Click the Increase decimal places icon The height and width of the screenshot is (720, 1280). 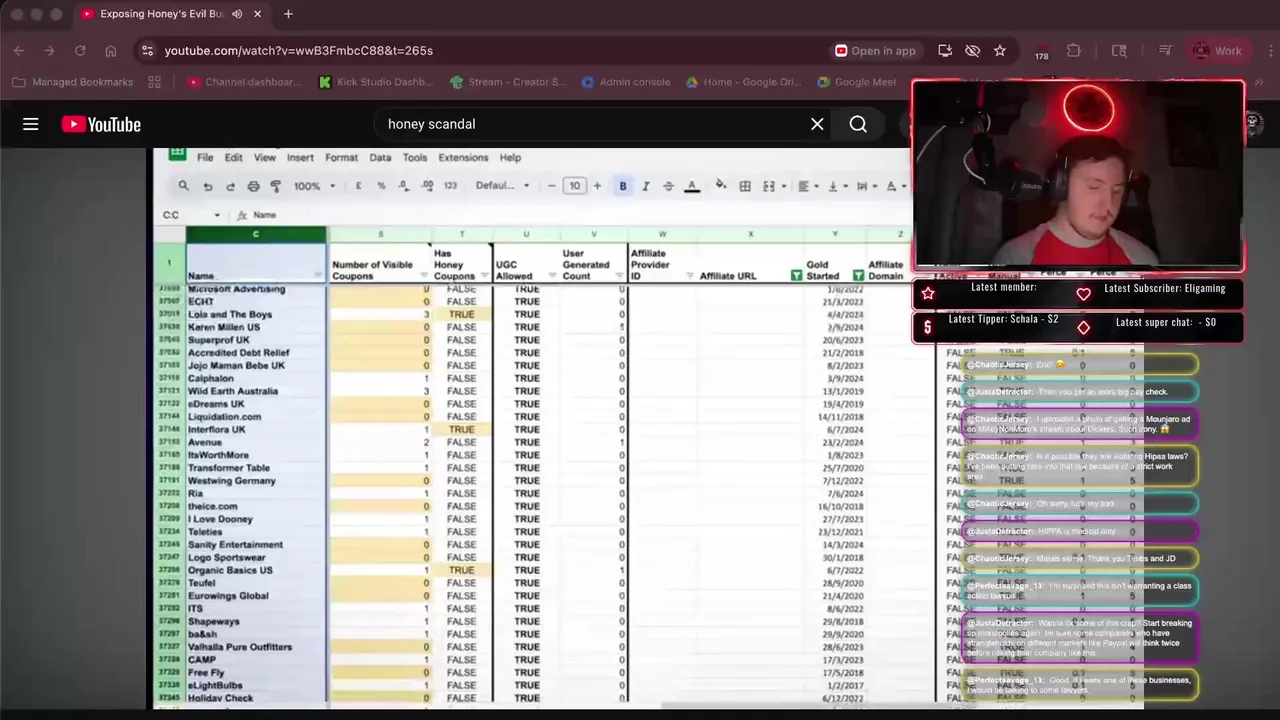coord(428,186)
